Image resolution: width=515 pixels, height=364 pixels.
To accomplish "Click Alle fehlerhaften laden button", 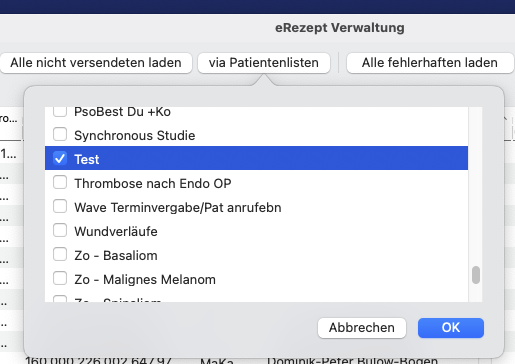I will point(430,63).
